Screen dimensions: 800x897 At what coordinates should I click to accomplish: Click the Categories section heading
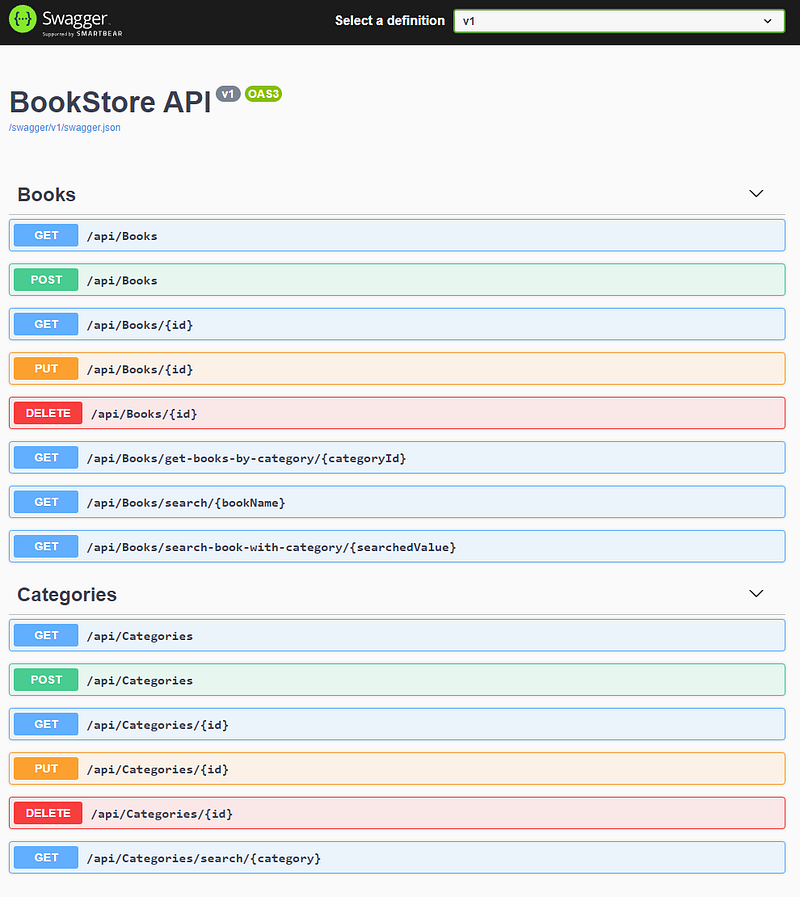(67, 594)
